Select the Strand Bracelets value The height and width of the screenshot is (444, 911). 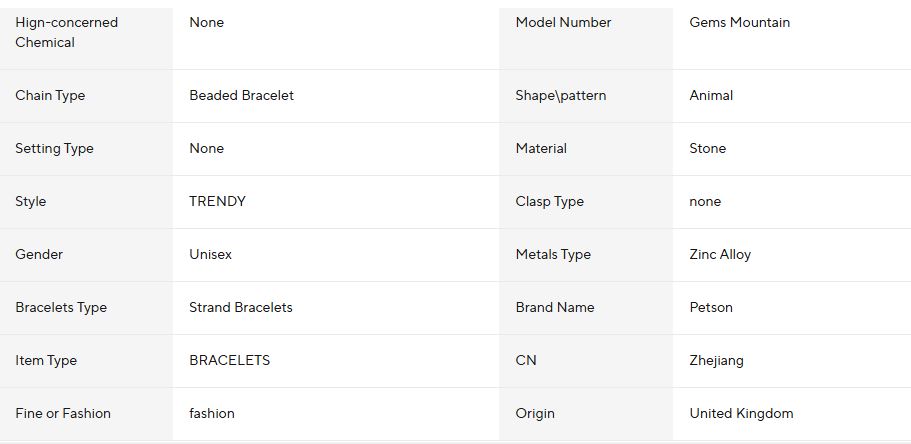(241, 307)
